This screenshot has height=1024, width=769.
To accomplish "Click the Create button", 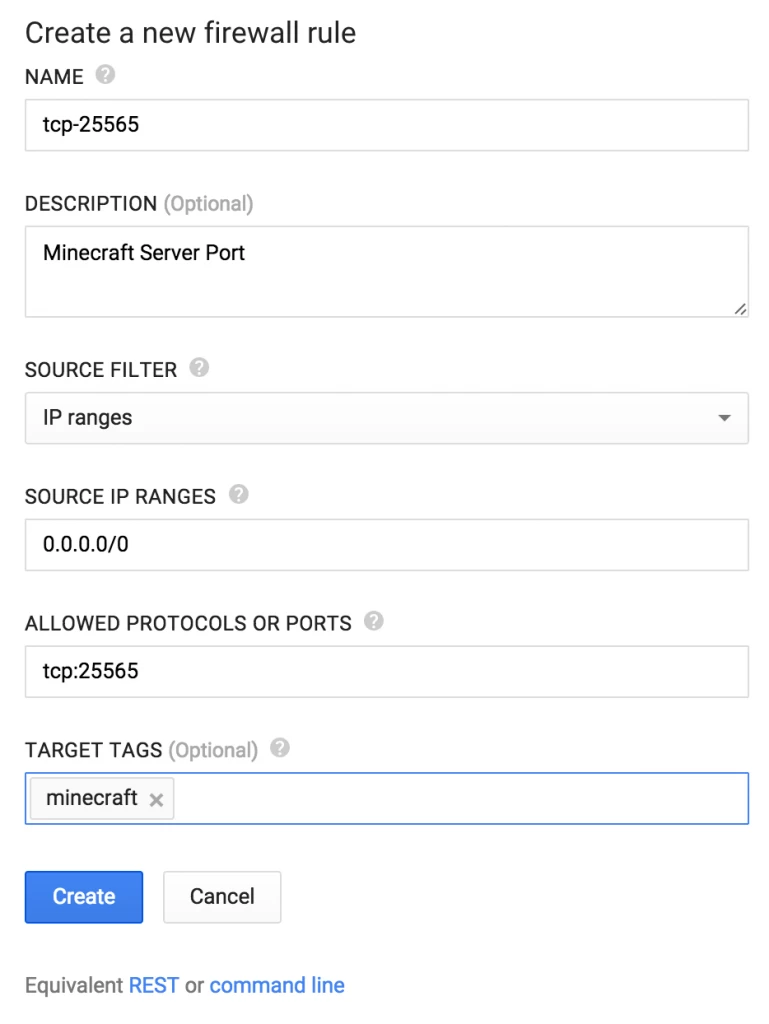I will coord(84,897).
